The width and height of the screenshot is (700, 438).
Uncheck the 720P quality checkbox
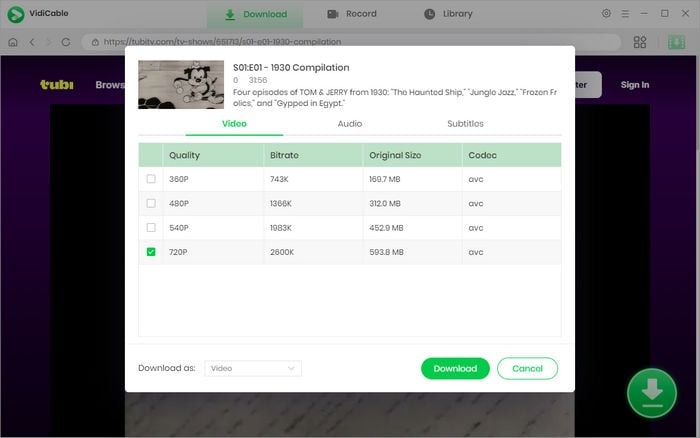[x=151, y=252]
